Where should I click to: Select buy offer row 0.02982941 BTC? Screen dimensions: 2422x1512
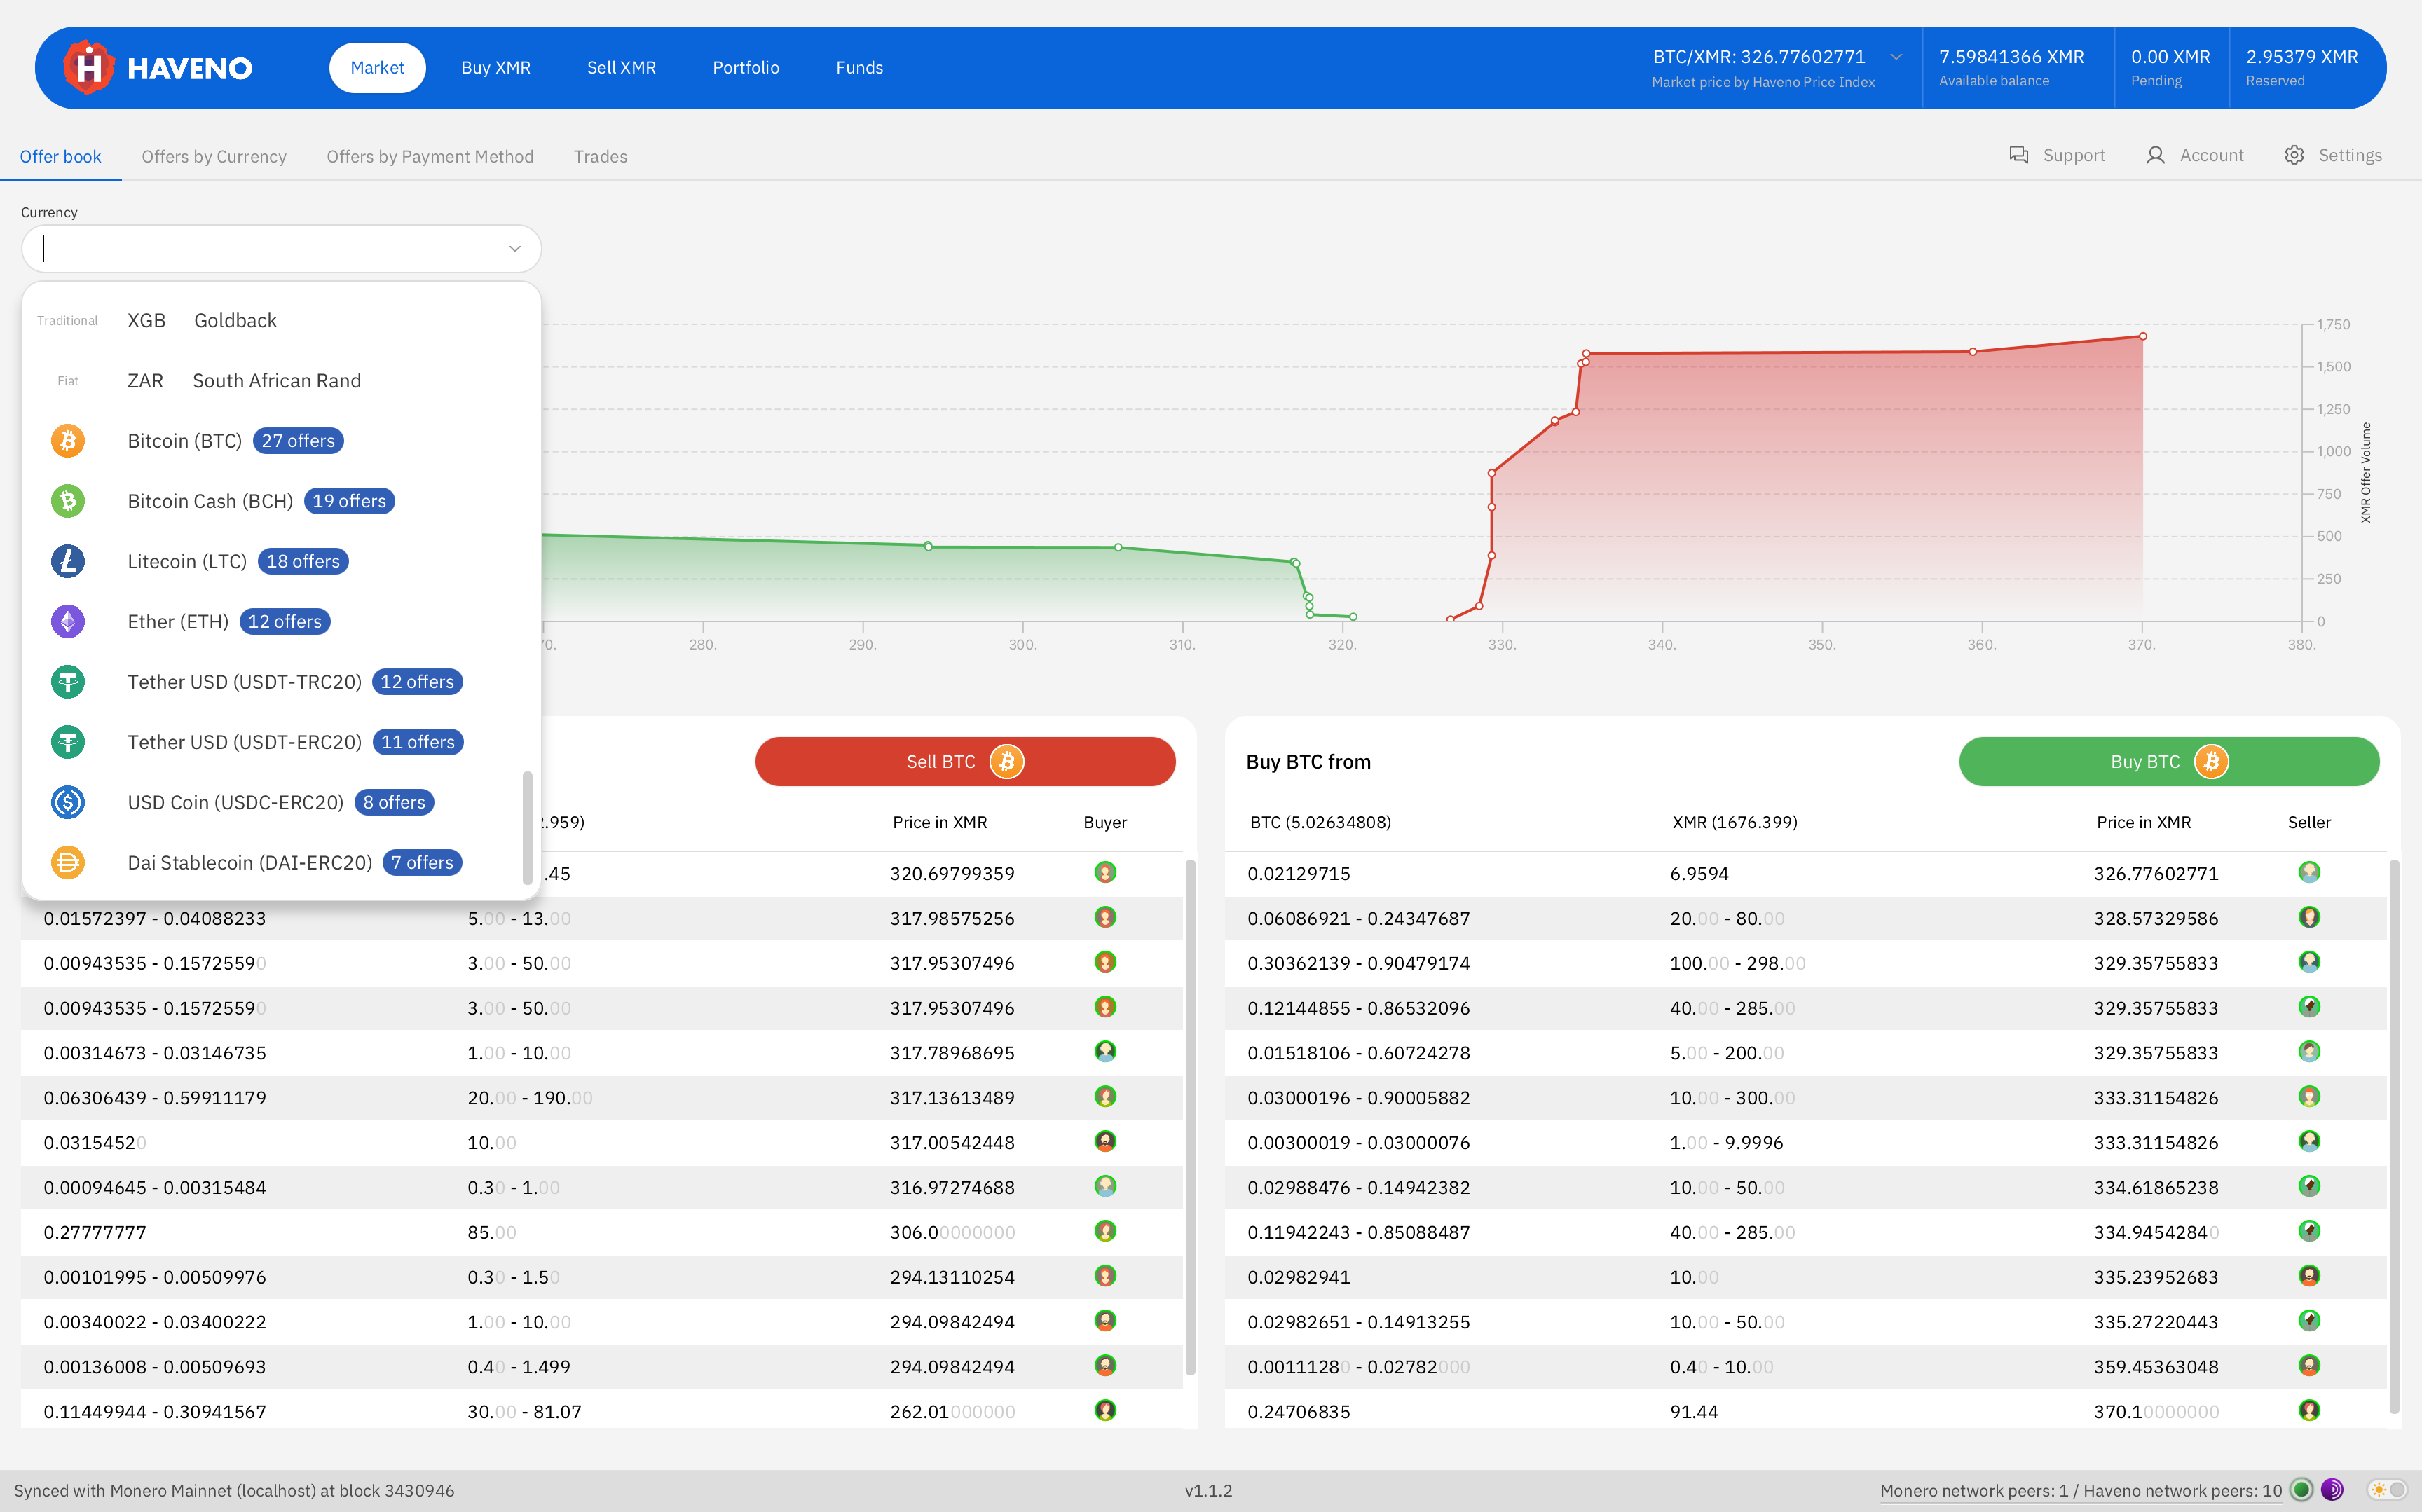coord(1805,1277)
